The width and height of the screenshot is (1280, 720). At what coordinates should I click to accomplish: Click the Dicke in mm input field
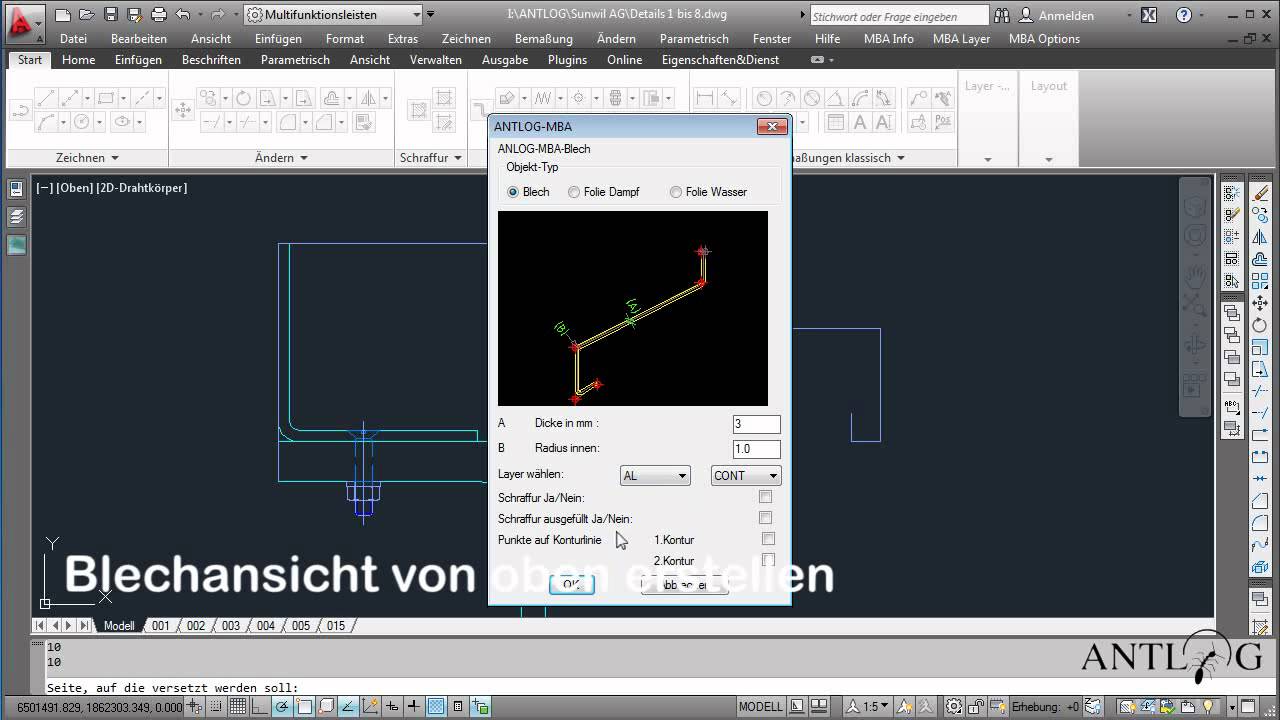pyautogui.click(x=756, y=424)
